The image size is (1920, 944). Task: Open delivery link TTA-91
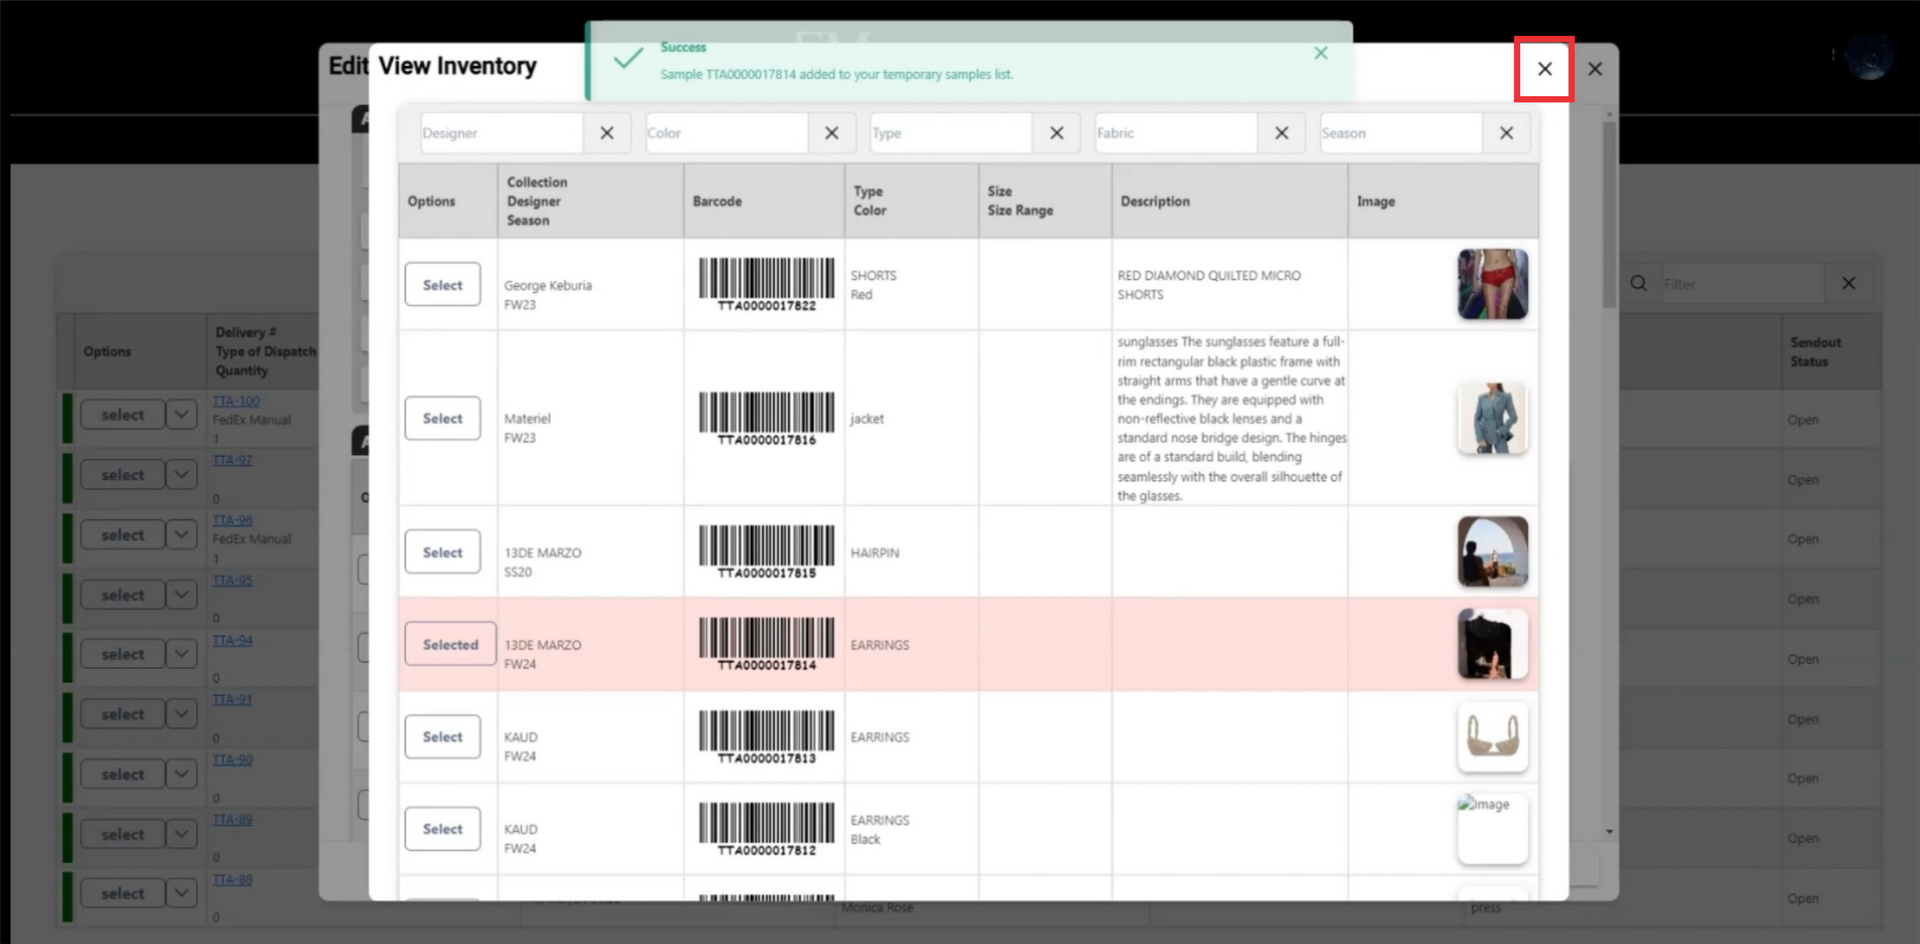[x=232, y=699]
